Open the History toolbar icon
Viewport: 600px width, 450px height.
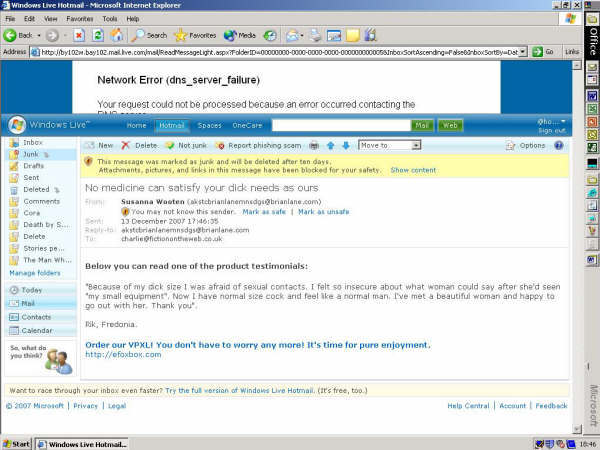tap(270, 36)
